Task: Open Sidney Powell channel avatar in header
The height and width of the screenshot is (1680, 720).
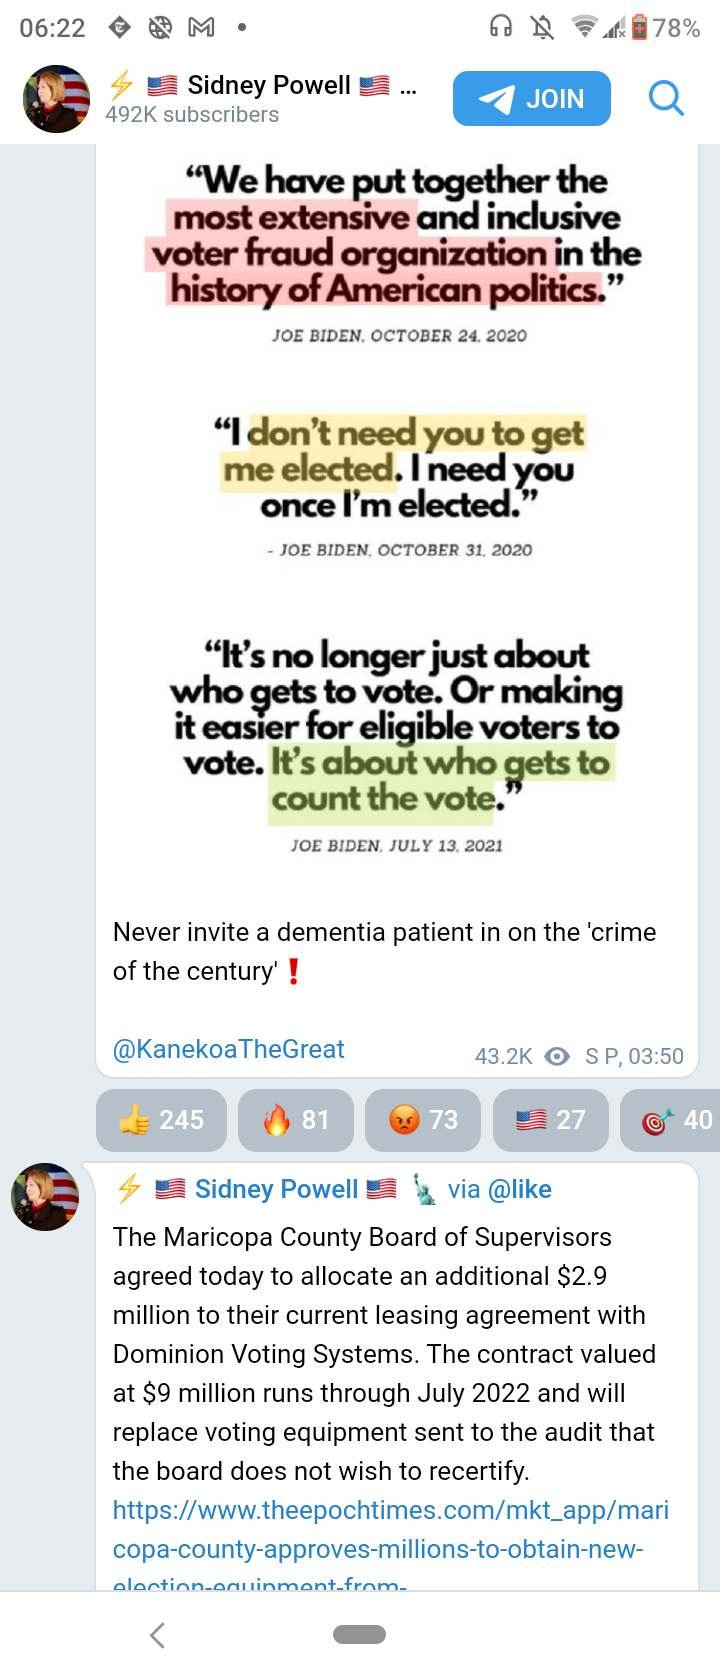Action: (56, 99)
